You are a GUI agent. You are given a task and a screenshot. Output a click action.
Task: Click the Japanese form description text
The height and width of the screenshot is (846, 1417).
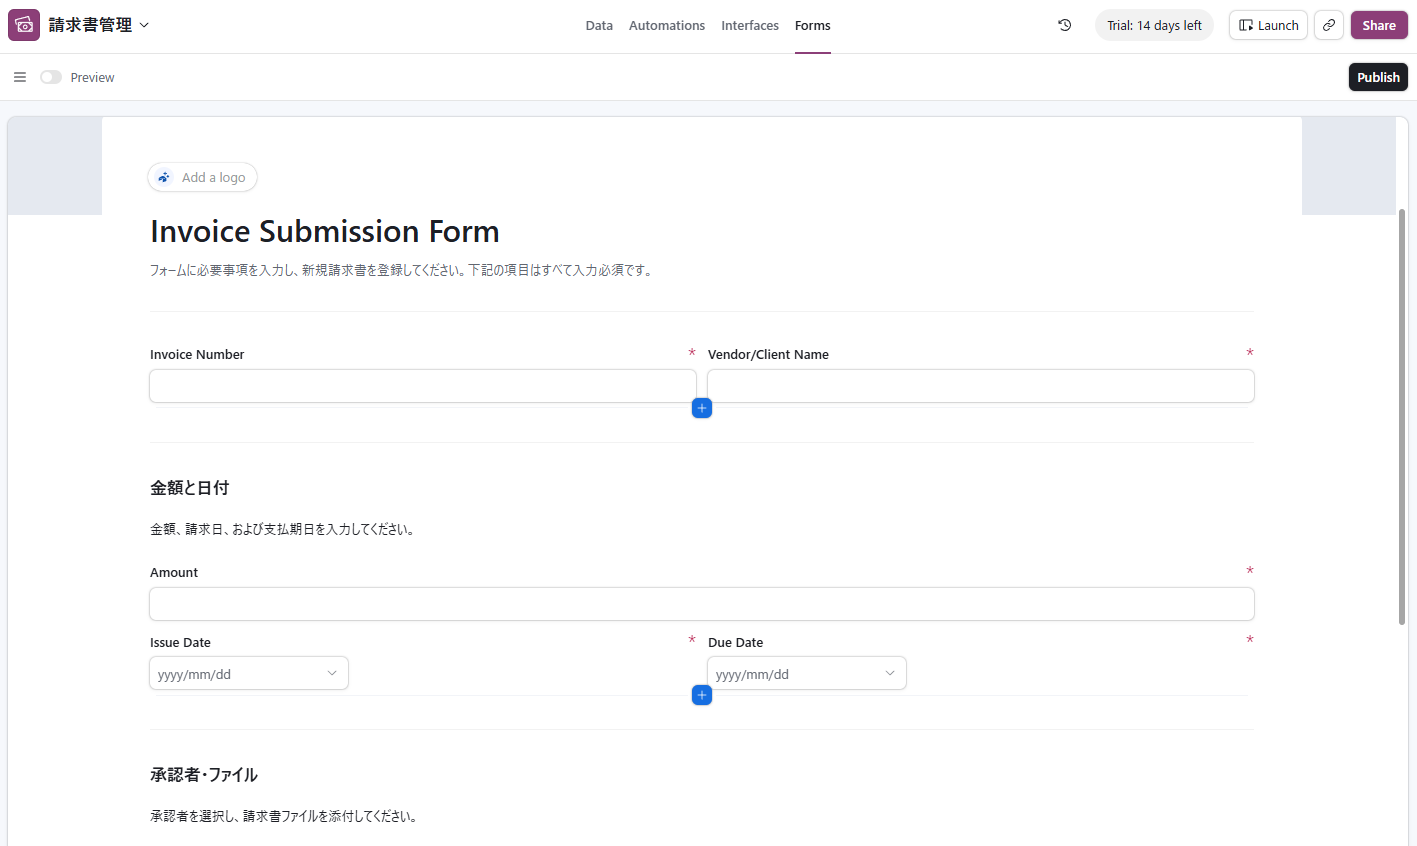(x=402, y=270)
